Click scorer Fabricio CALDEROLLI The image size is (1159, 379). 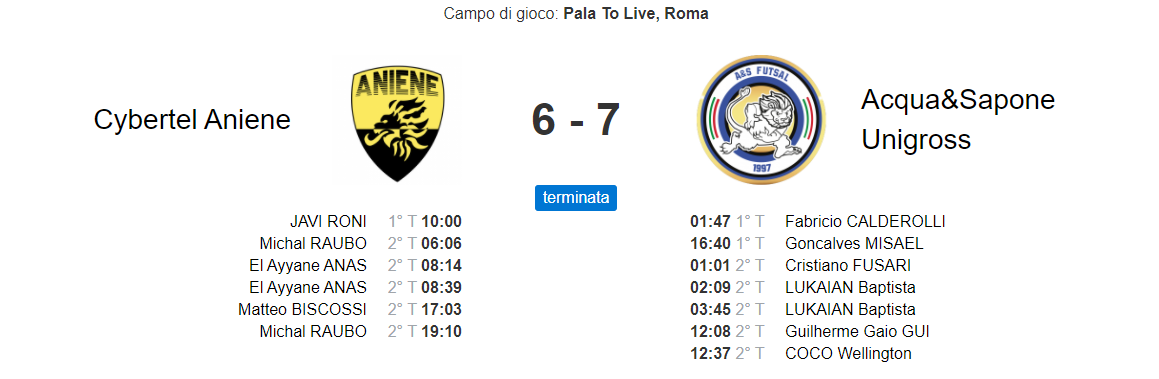tap(865, 222)
